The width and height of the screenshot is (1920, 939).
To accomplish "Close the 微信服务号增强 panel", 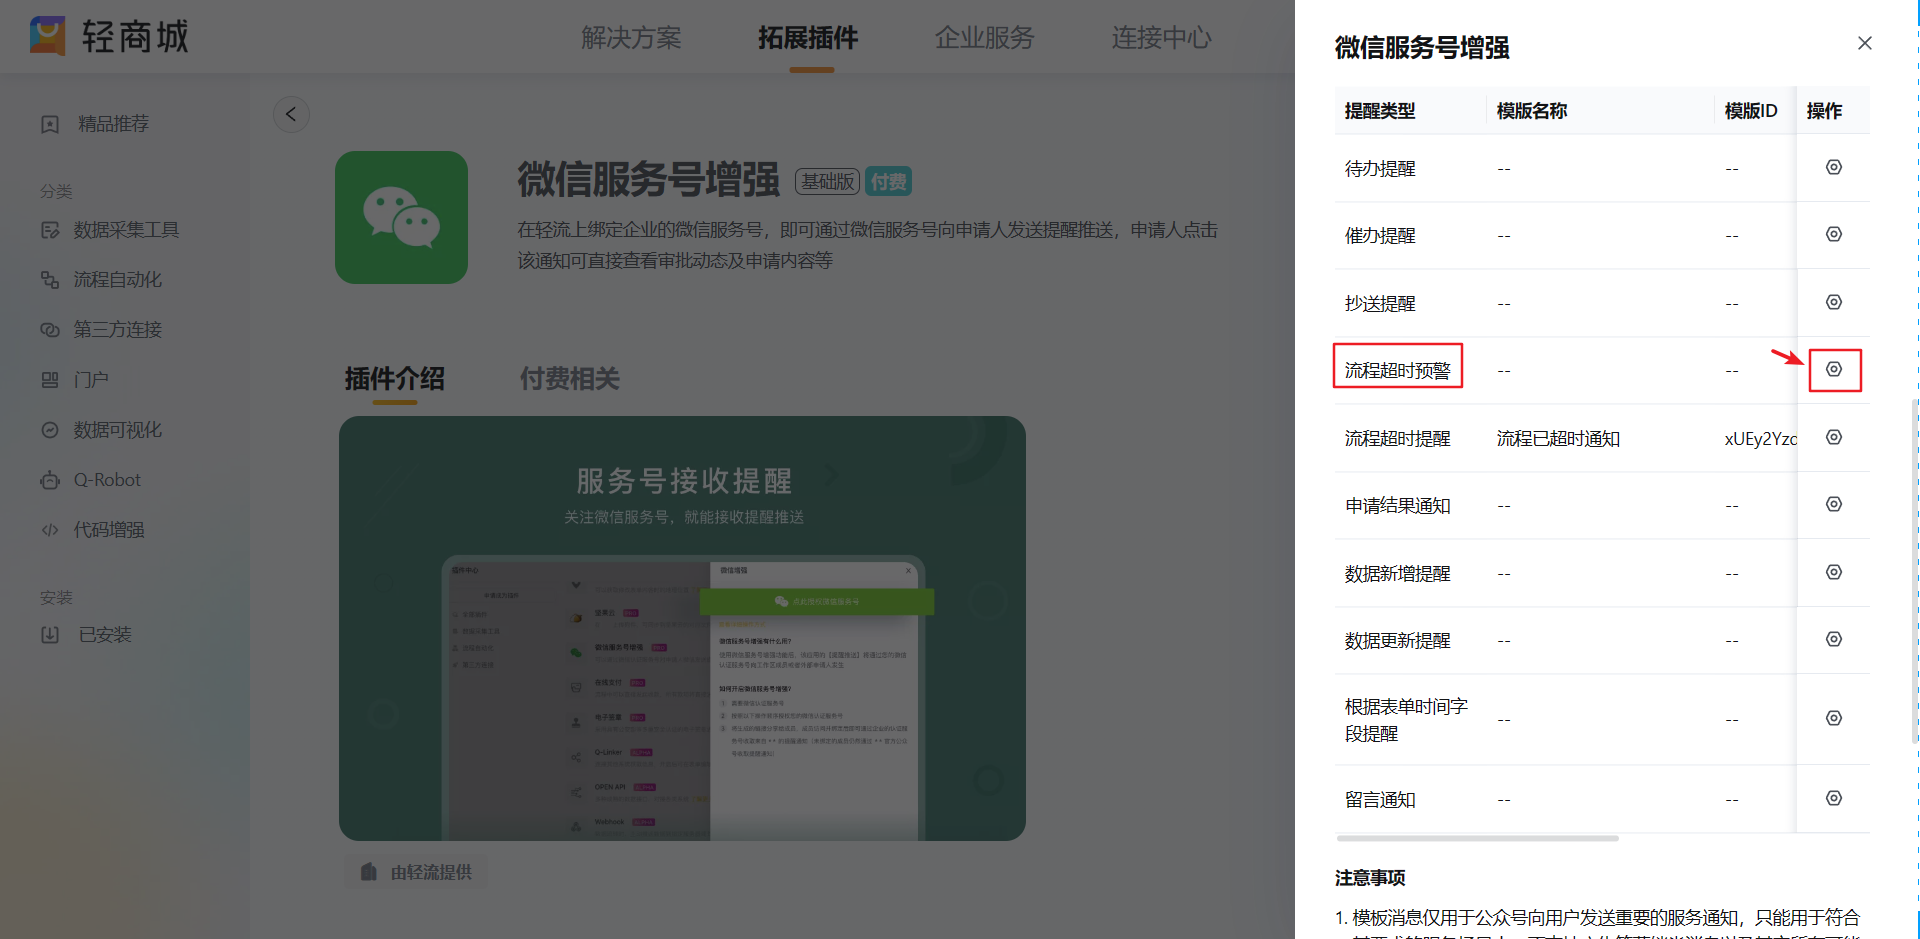I will (1864, 43).
